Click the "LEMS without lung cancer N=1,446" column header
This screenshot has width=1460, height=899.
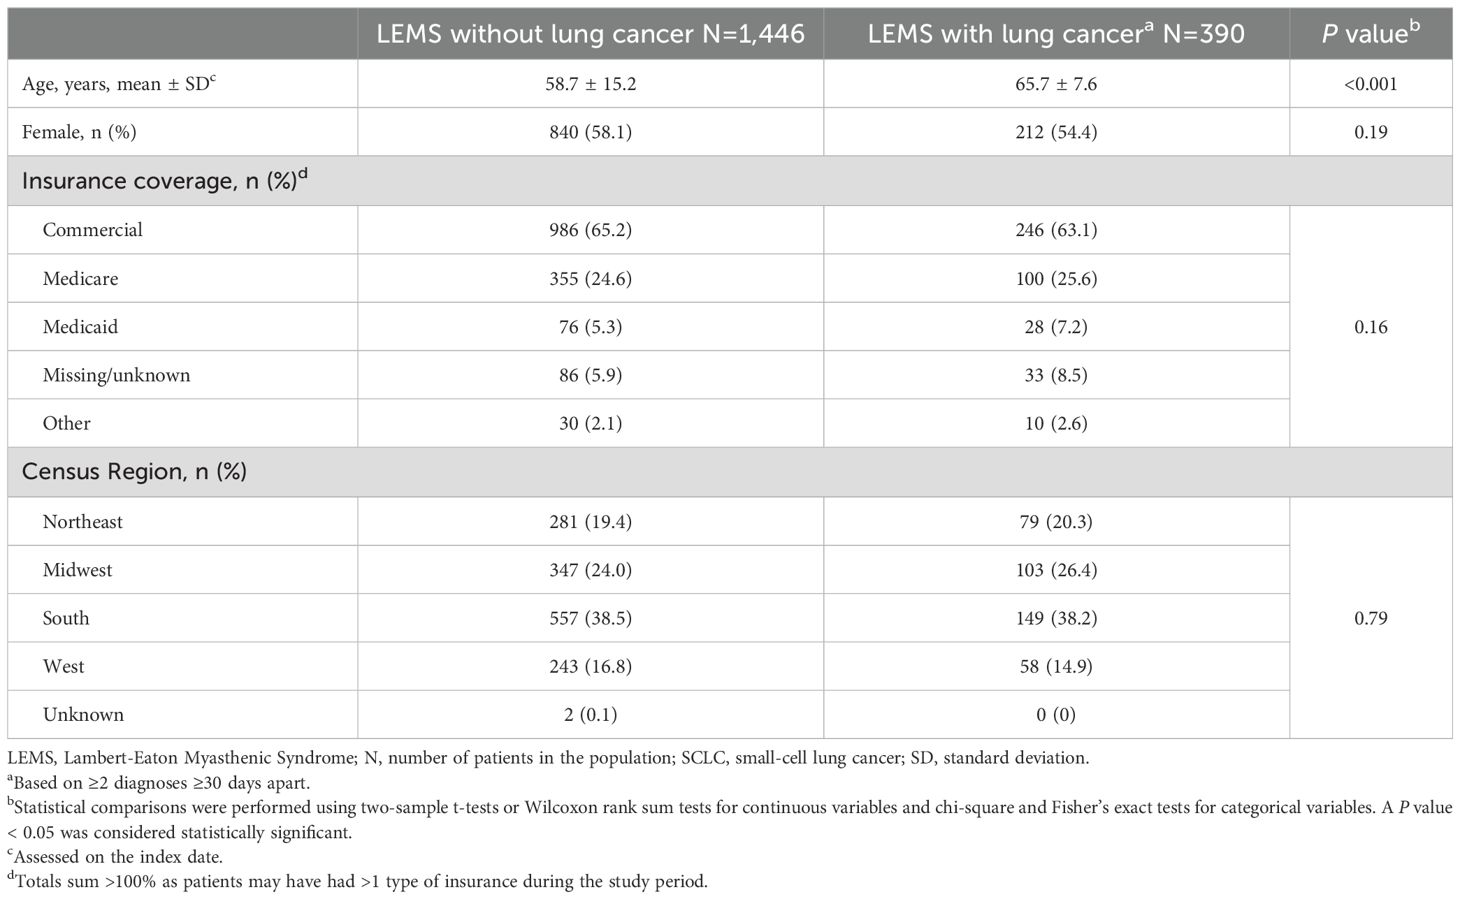590,34
